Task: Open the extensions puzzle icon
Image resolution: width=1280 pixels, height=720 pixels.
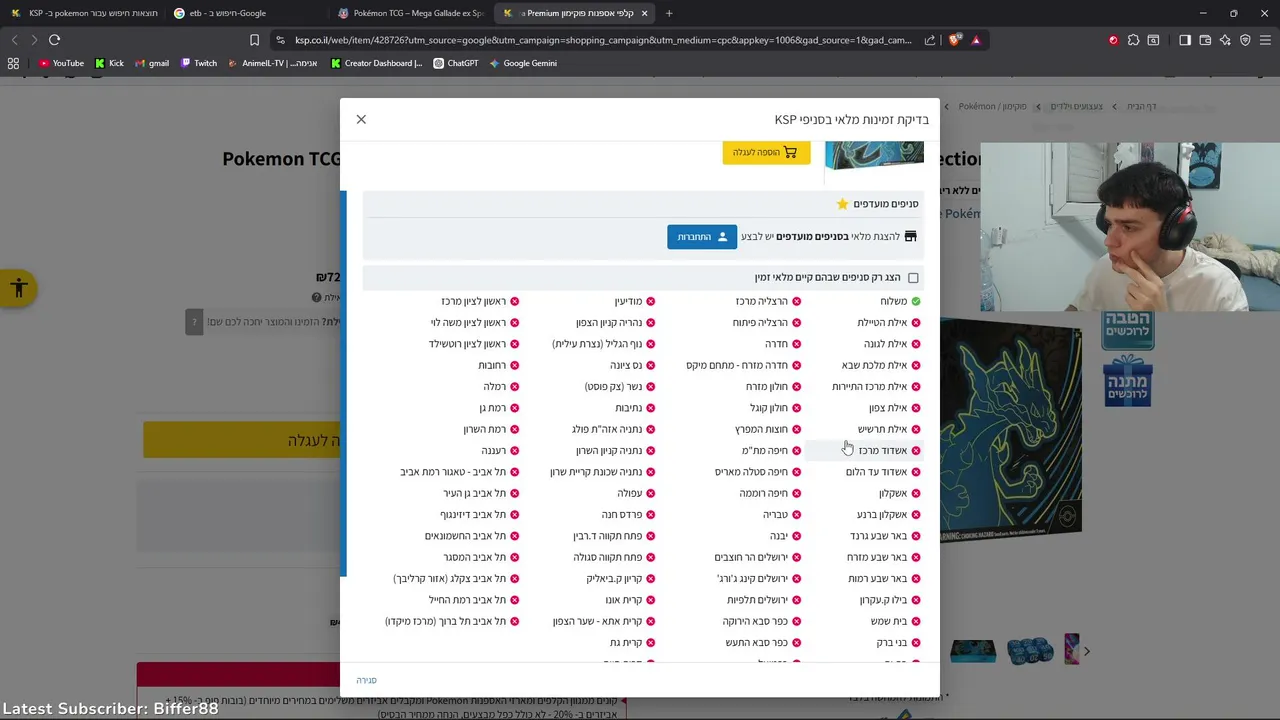Action: click(1133, 40)
